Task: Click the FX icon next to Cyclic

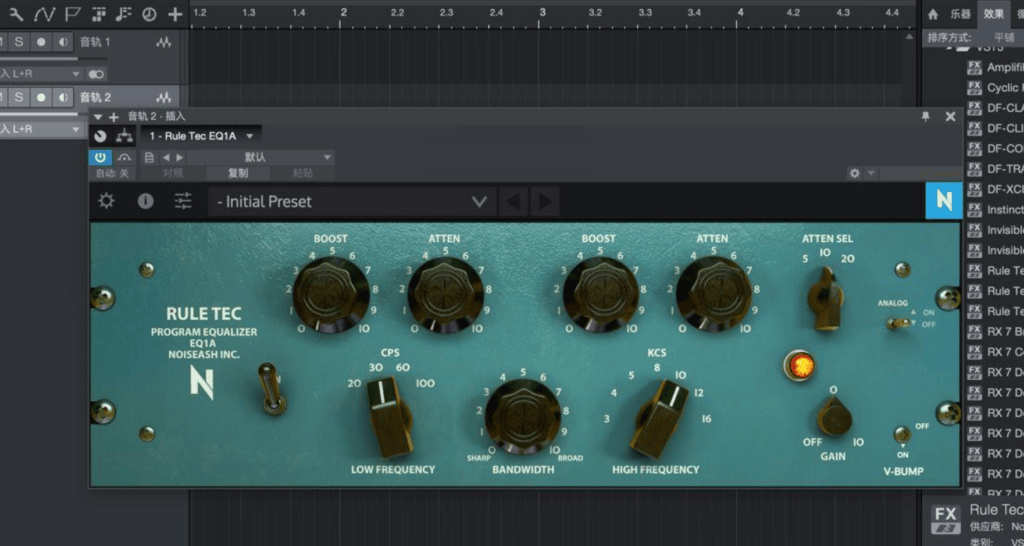Action: [x=974, y=88]
